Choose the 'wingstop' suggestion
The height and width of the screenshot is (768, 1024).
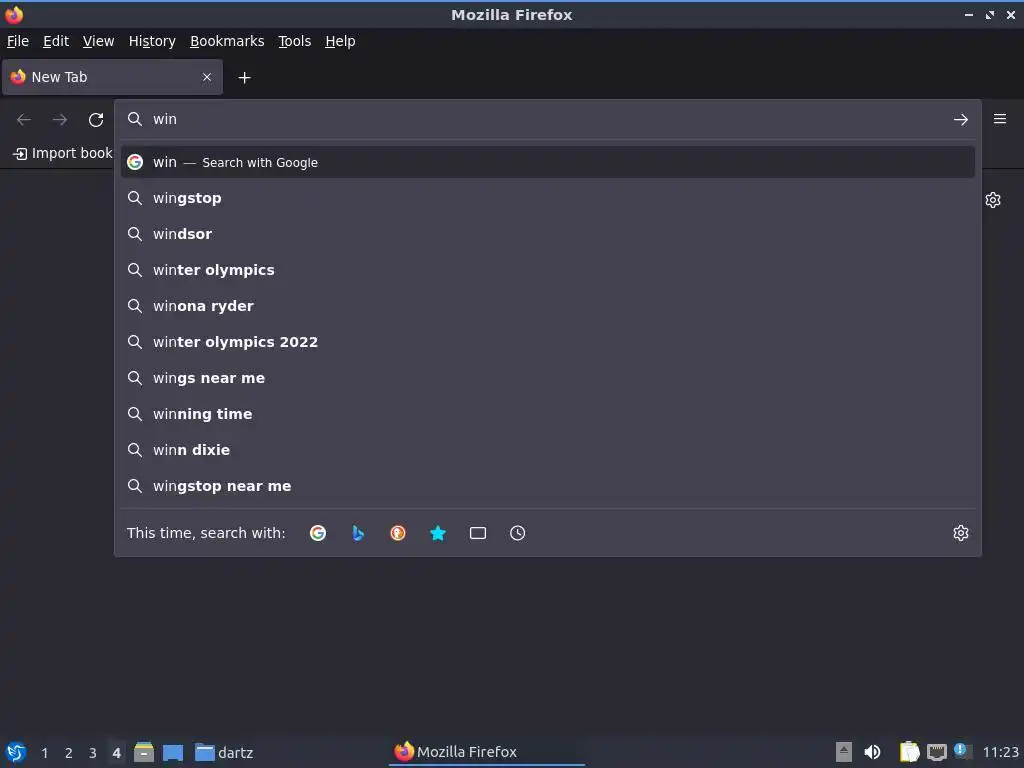[547, 198]
